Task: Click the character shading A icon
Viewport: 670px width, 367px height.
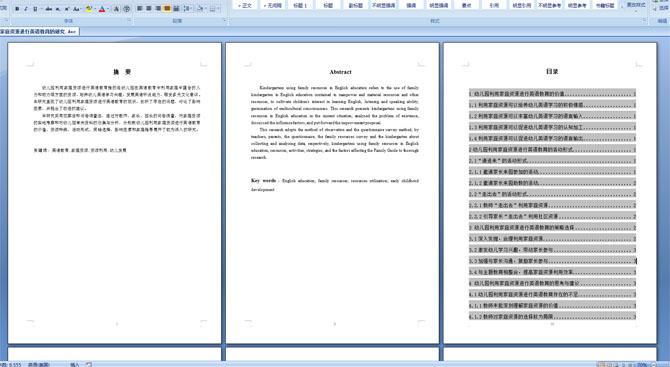Action: click(116, 9)
